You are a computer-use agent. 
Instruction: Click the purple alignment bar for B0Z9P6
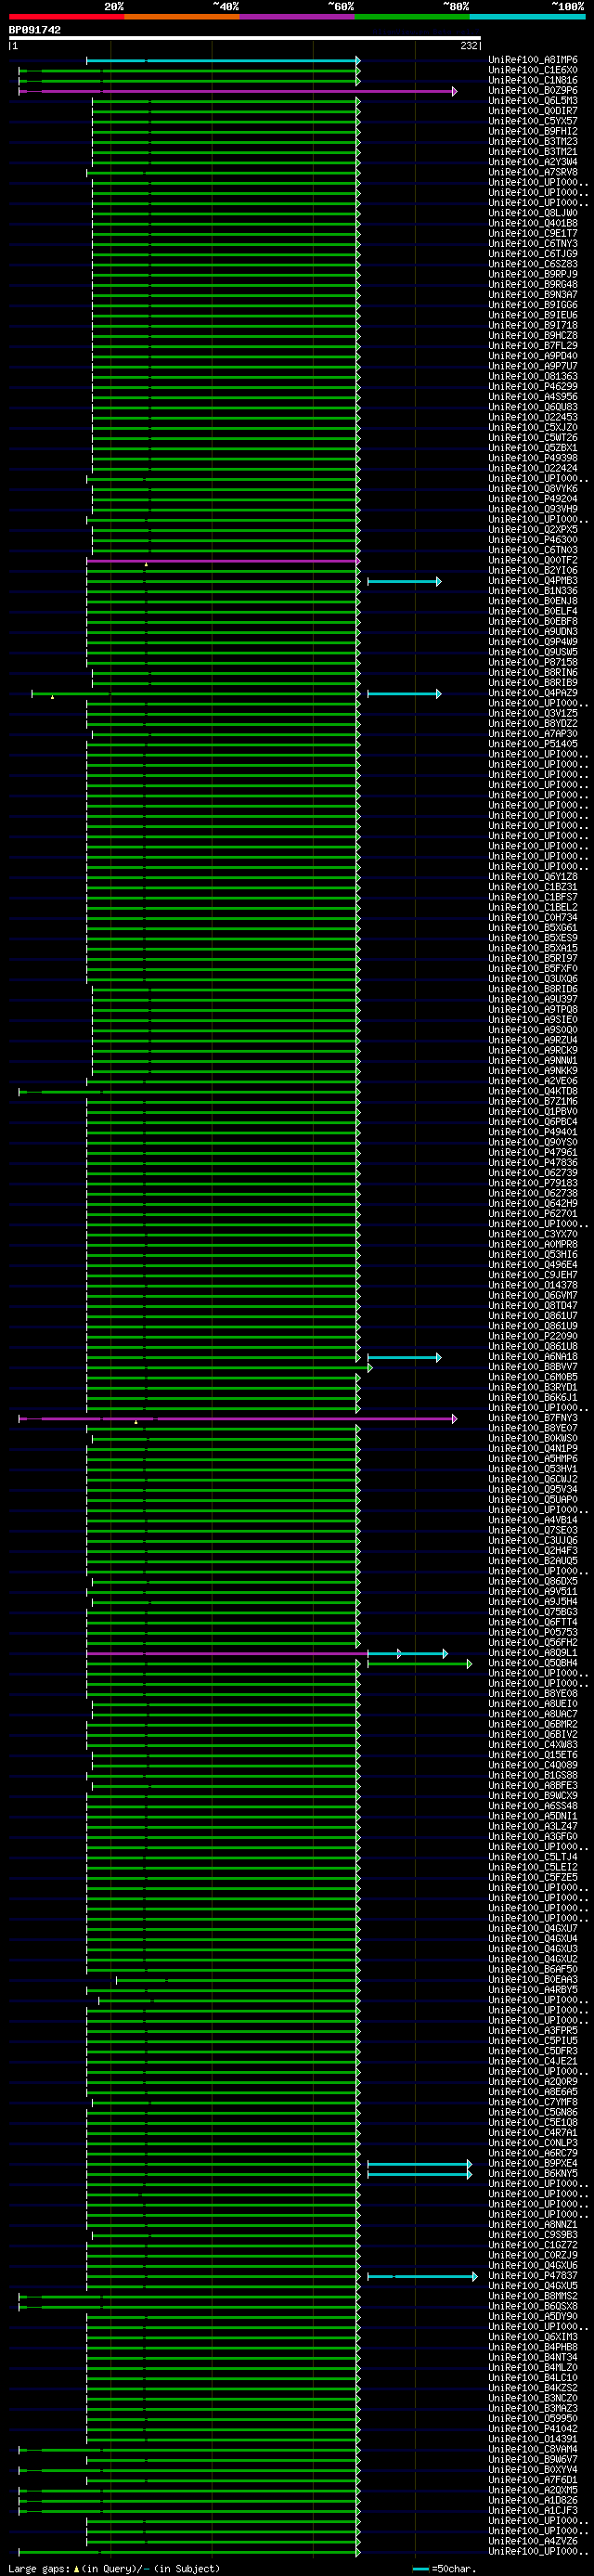coord(237,91)
